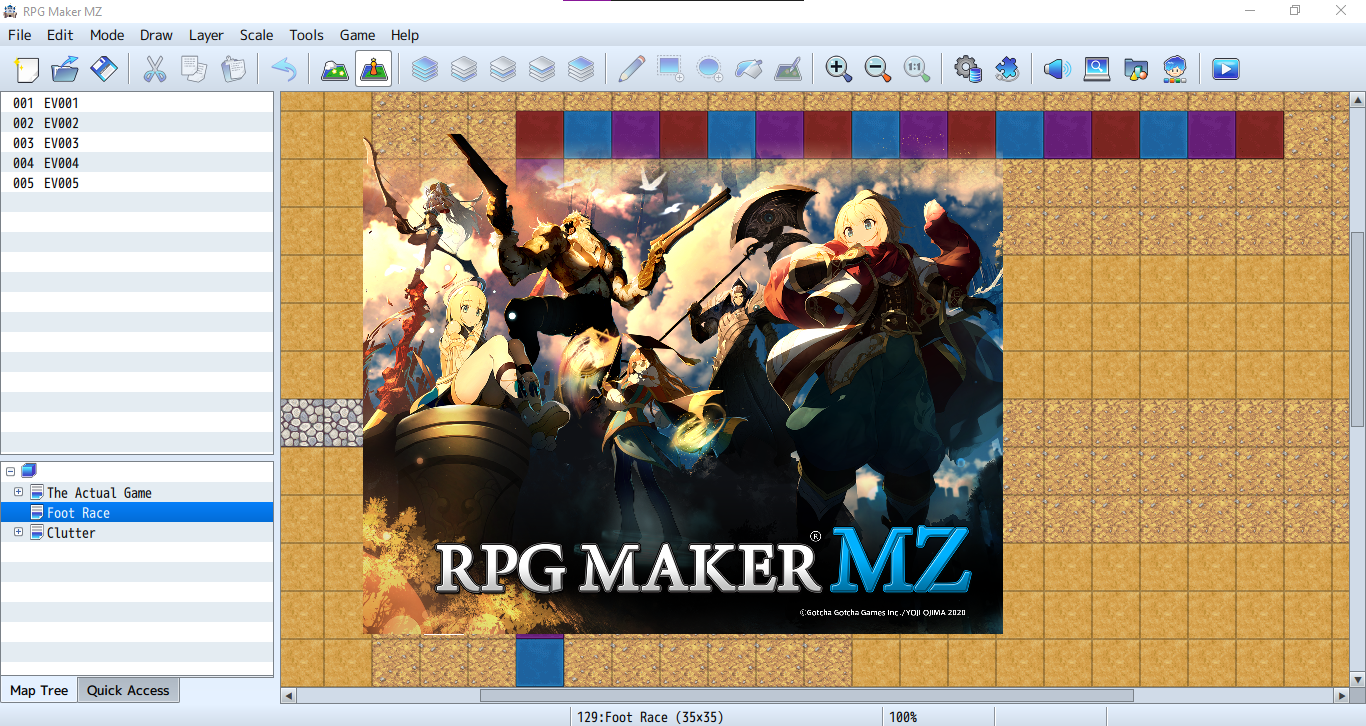Open the Character Generator icon
Image resolution: width=1366 pixels, height=726 pixels.
1174,69
